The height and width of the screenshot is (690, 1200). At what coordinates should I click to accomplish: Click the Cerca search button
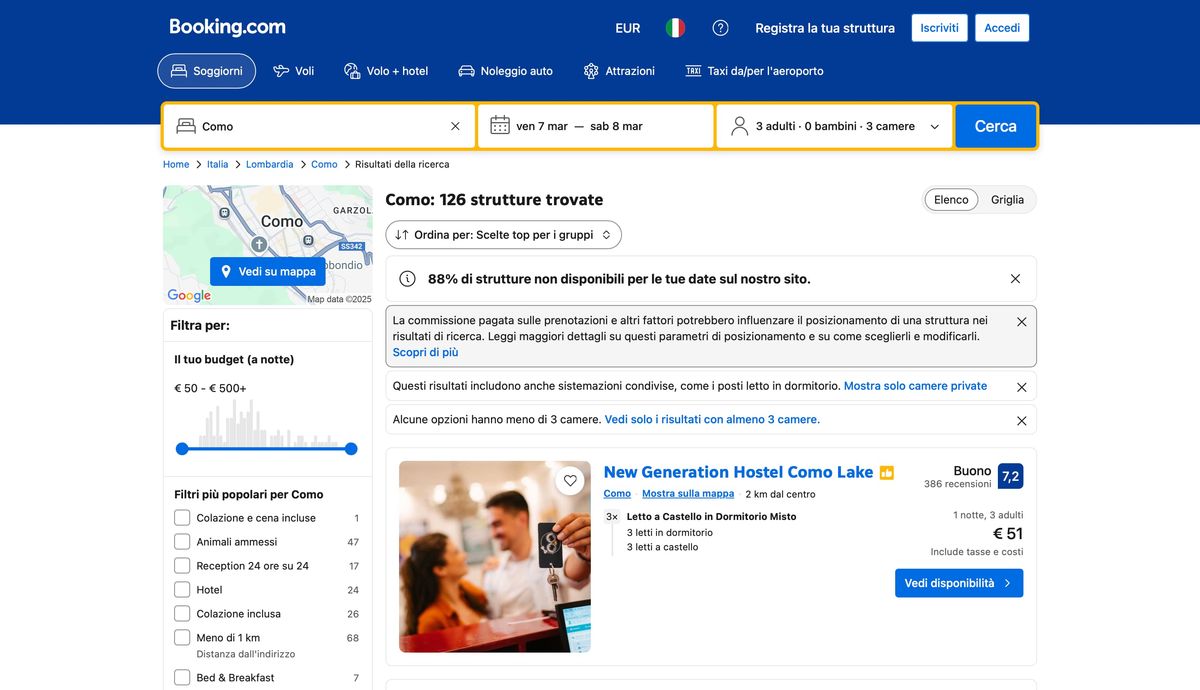pyautogui.click(x=996, y=126)
